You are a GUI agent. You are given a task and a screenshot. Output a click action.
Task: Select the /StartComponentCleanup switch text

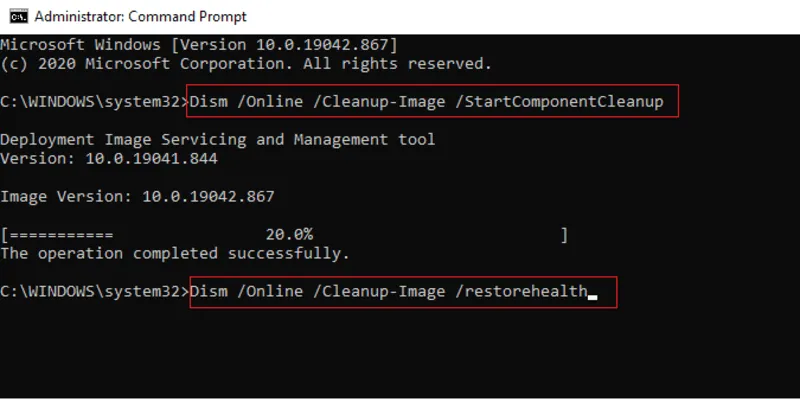tap(559, 102)
